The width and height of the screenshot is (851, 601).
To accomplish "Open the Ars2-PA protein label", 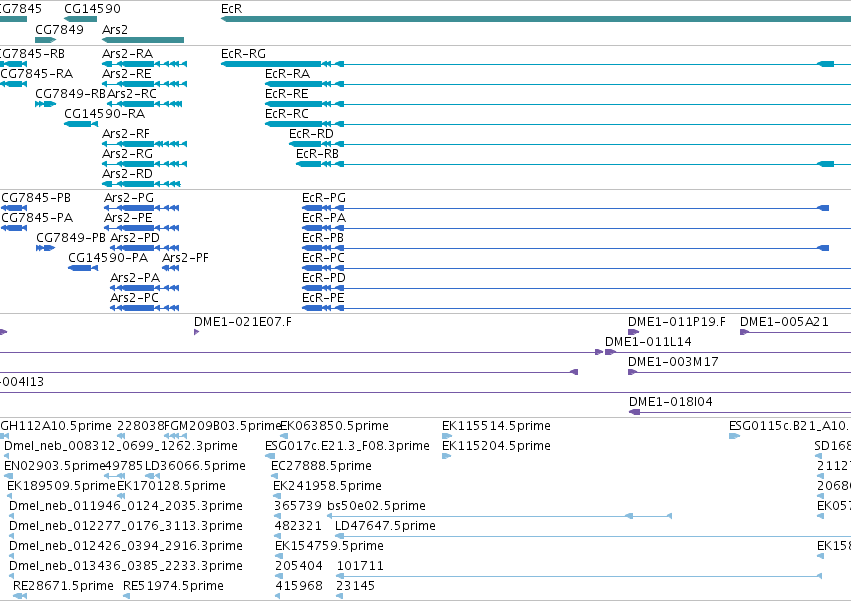I will (x=135, y=279).
